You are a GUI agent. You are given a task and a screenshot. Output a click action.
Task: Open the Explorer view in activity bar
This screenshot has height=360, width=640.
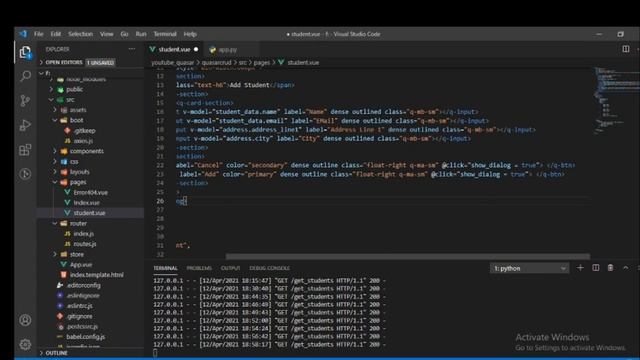pos(25,52)
